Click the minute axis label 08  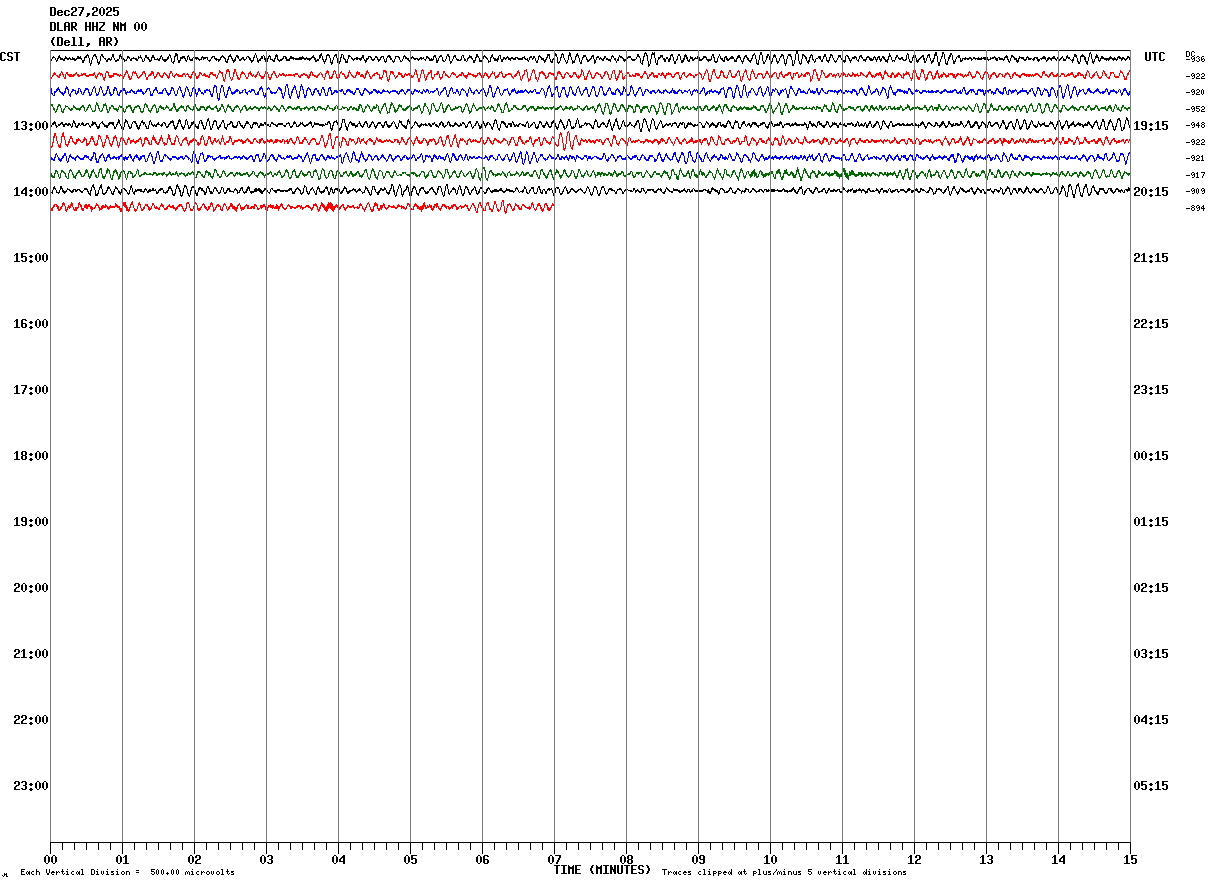tap(626, 860)
